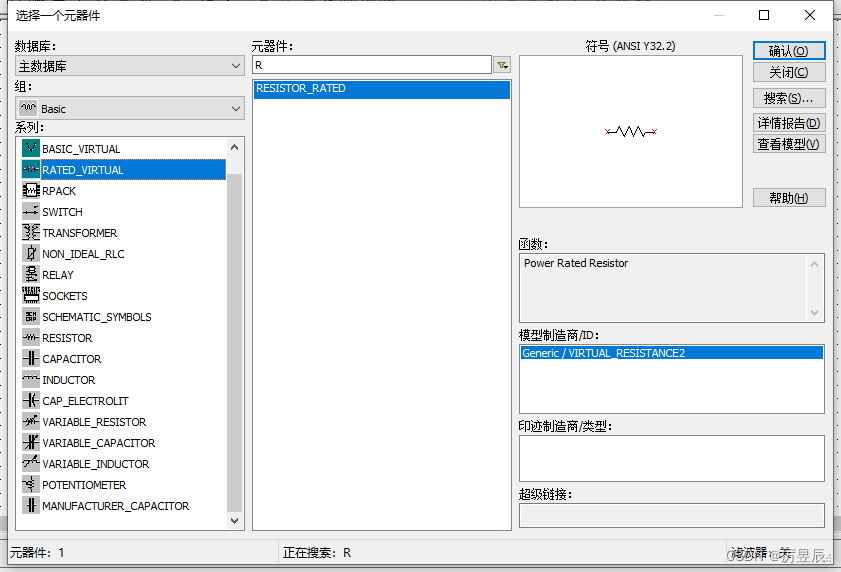Viewport: 841px width, 572px height.
Task: Click the 搜索(S)... search button
Action: coord(788,98)
